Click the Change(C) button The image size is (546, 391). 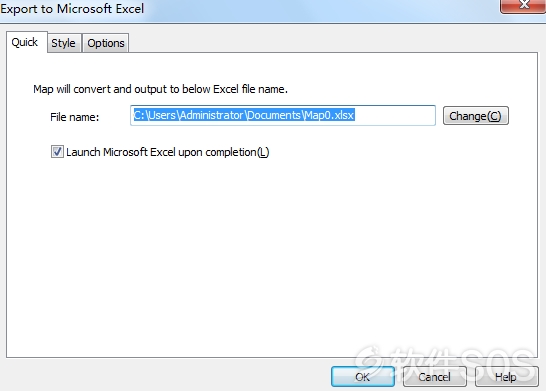pos(475,116)
